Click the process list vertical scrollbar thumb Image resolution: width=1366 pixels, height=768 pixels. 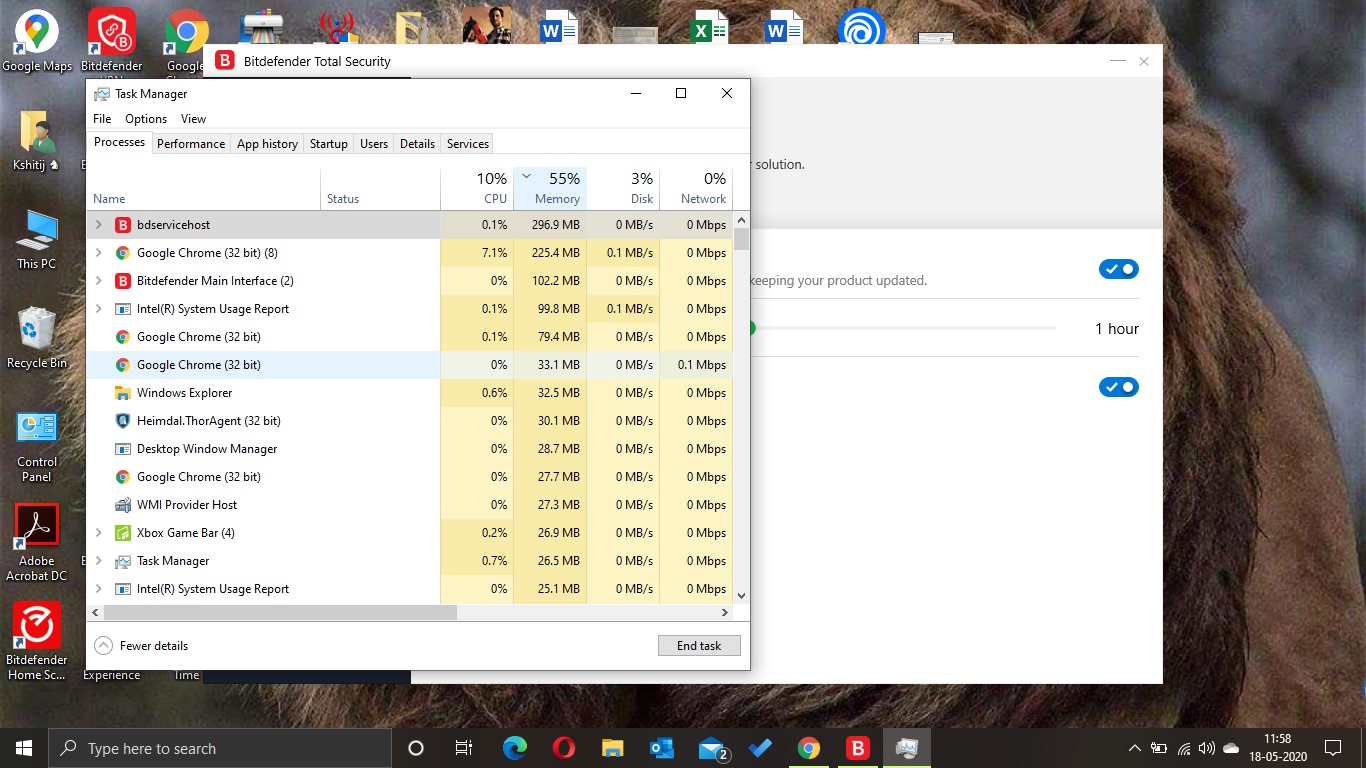pos(741,239)
